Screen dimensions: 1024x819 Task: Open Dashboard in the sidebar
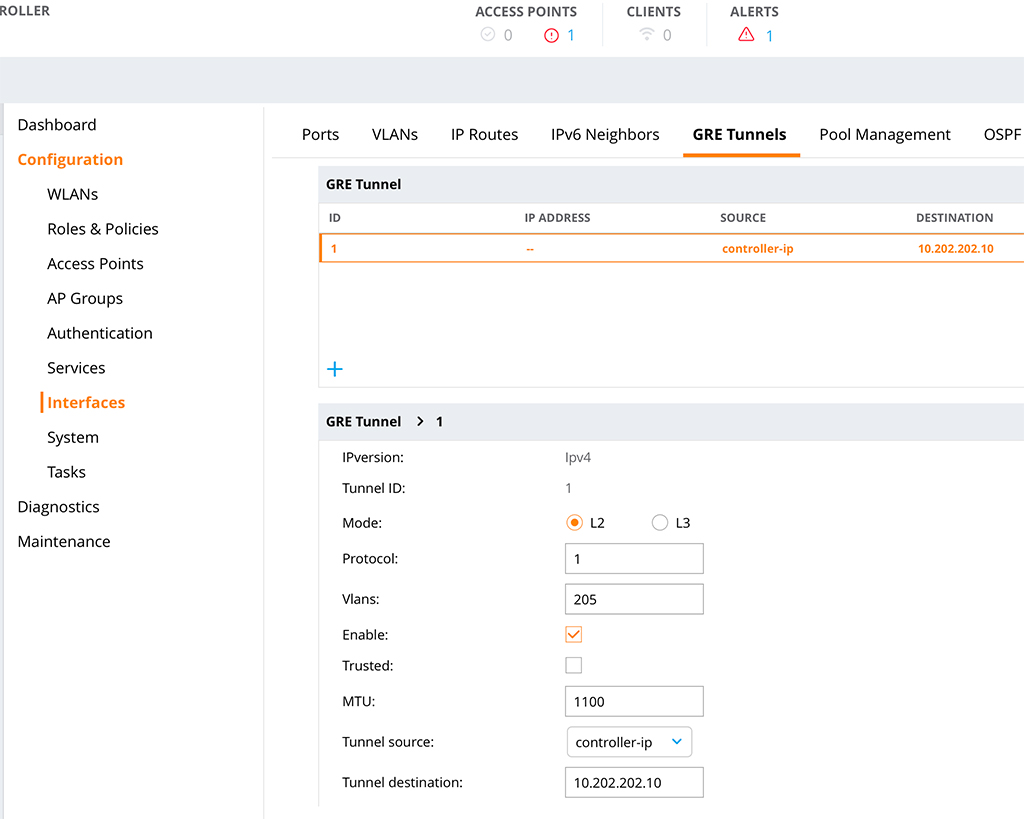pyautogui.click(x=57, y=125)
